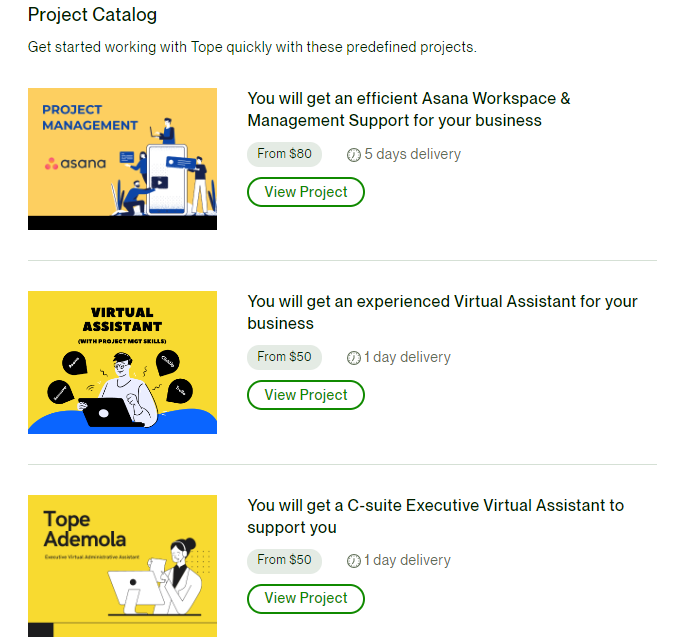Click clock icon in Virtual Assistant for your business listing
The height and width of the screenshot is (644, 682).
click(x=354, y=357)
